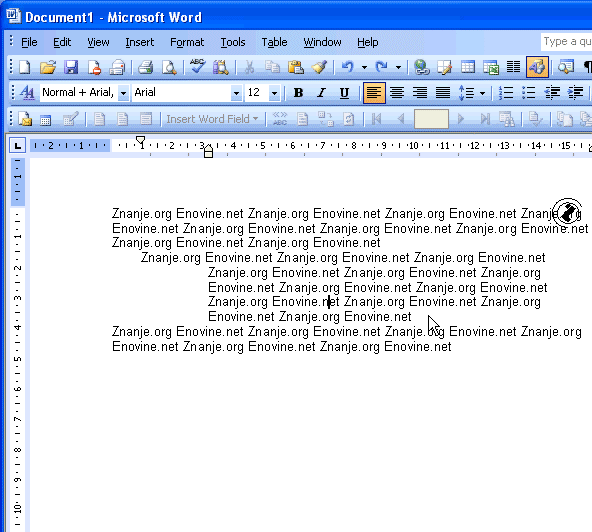Screen dimensions: 592x532
Task: Click the Word icon in title bar
Action: [x=14, y=16]
